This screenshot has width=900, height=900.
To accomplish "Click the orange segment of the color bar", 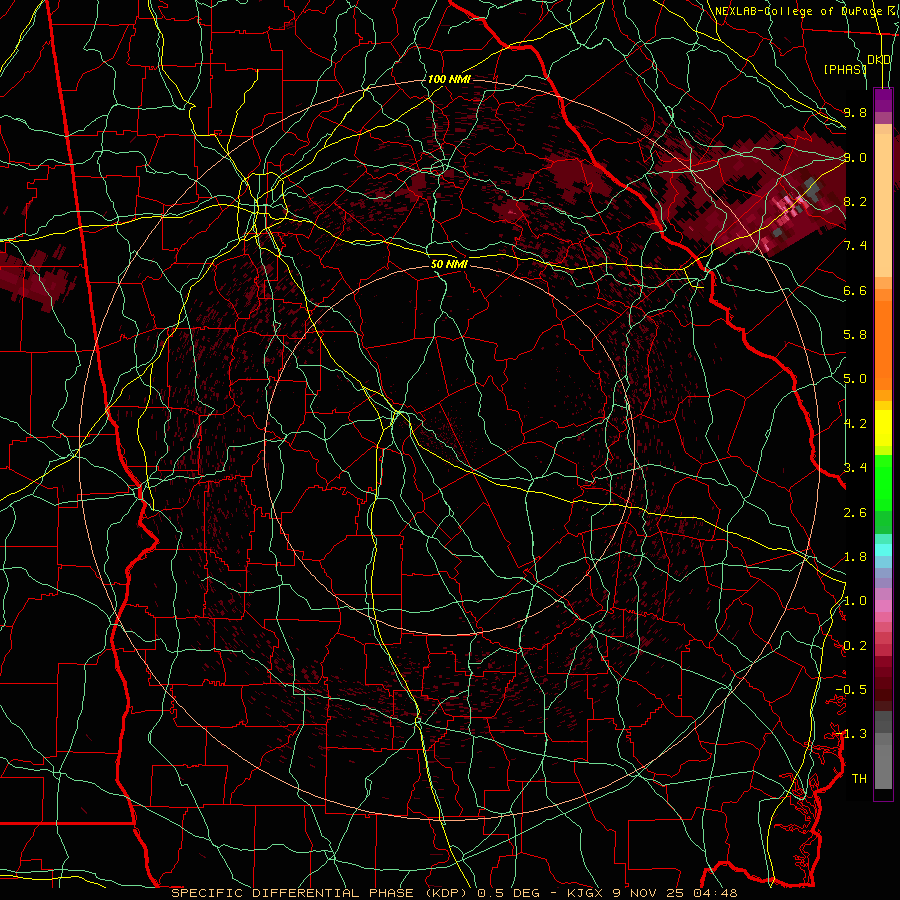I will click(x=883, y=342).
